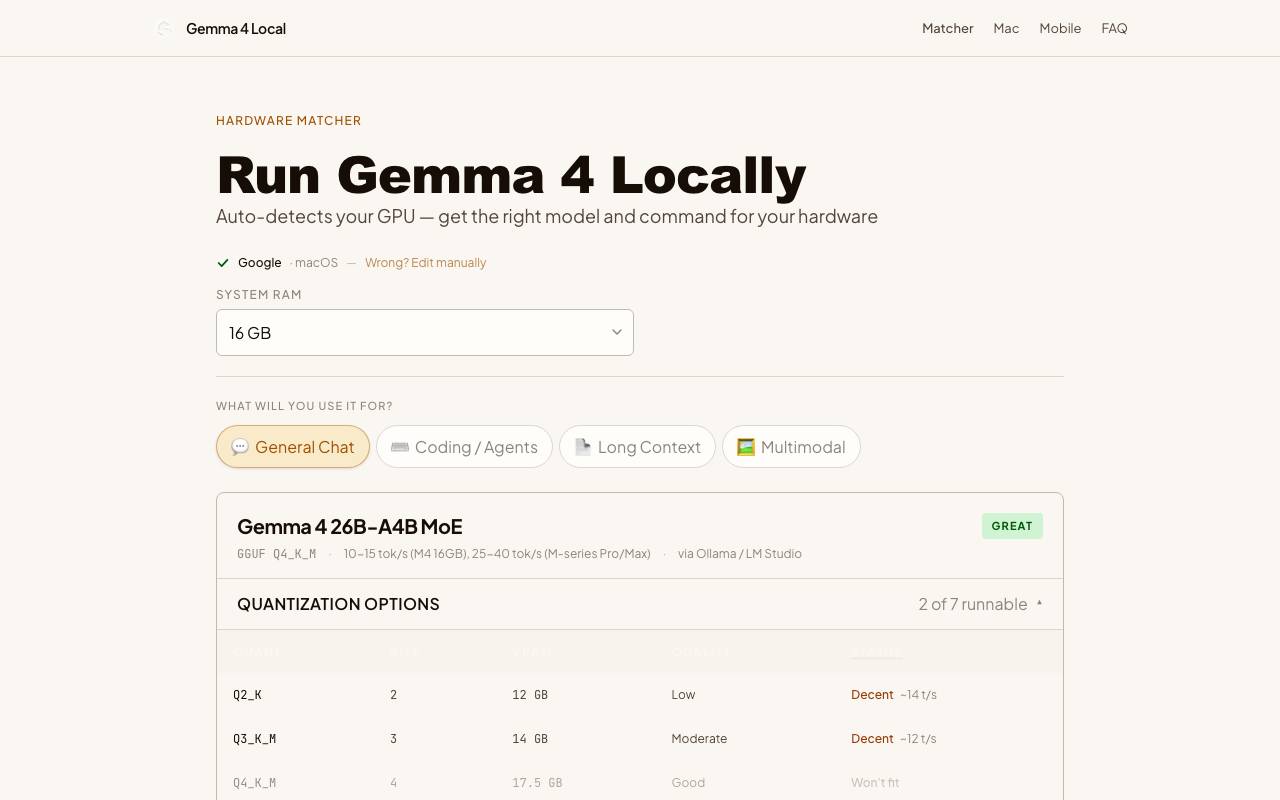The height and width of the screenshot is (800, 1280).
Task: Click the Won't fit status
Action: pos(875,783)
